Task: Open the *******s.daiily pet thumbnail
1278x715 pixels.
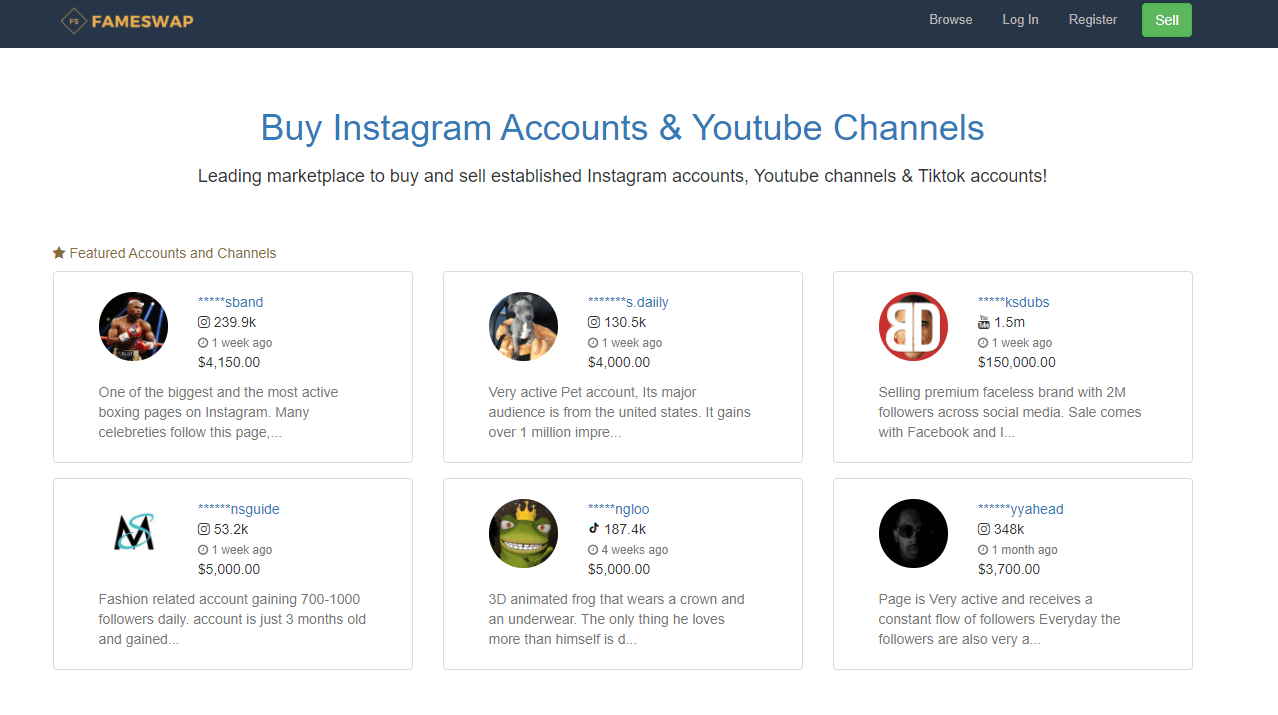Action: [523, 326]
